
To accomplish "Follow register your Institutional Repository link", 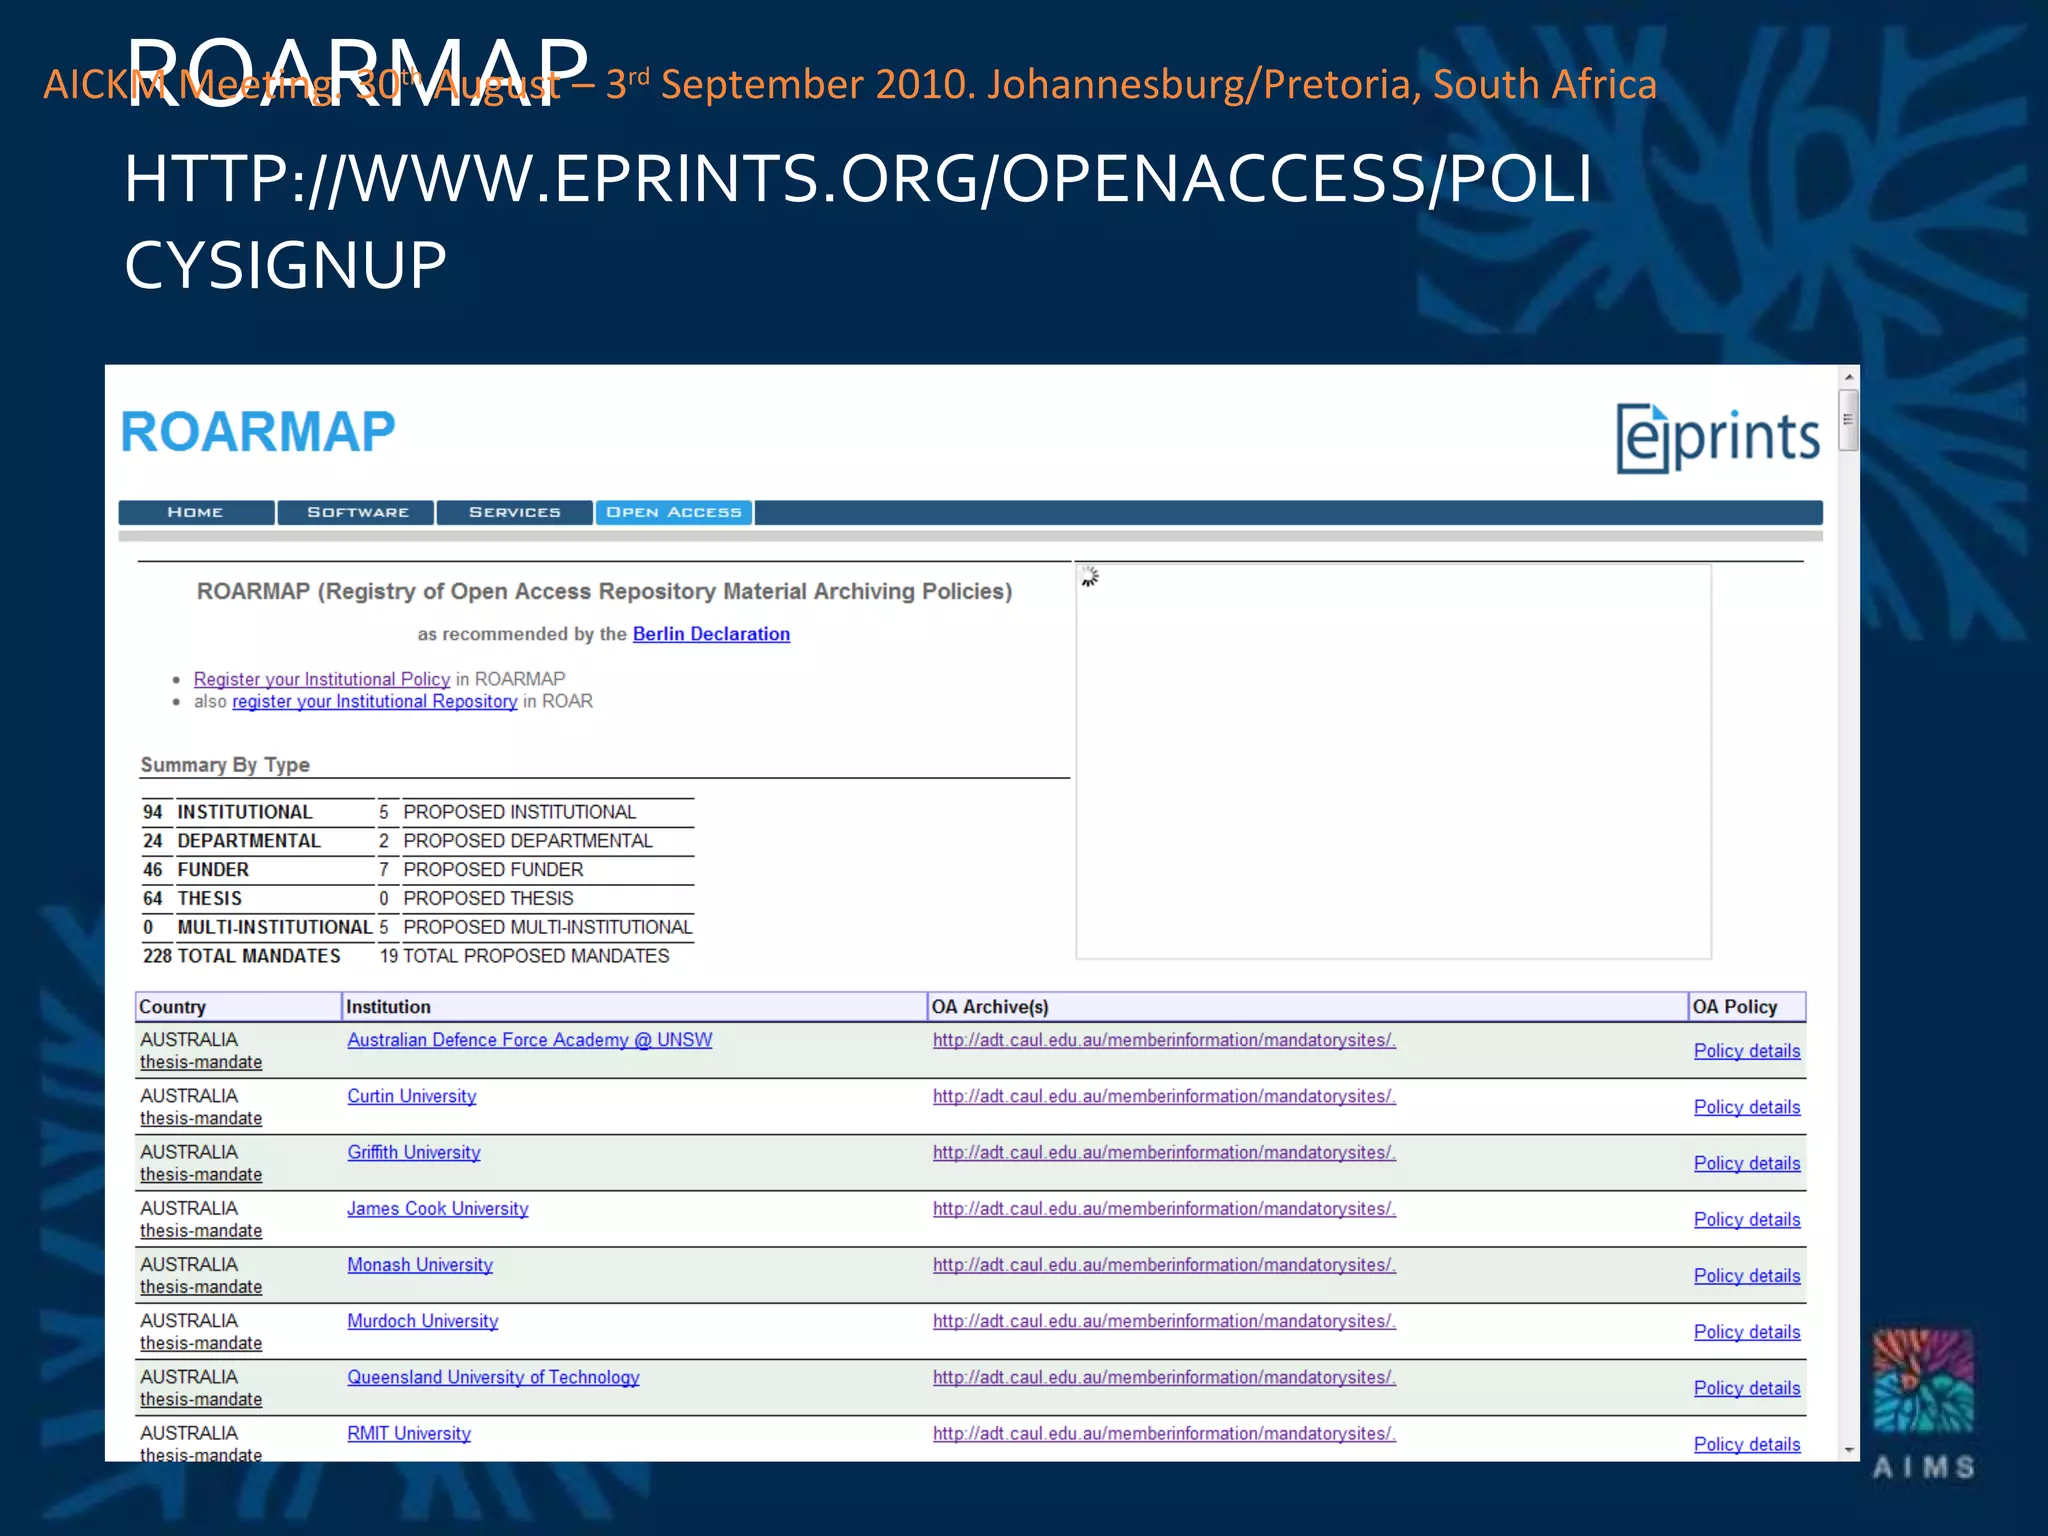I will point(374,701).
